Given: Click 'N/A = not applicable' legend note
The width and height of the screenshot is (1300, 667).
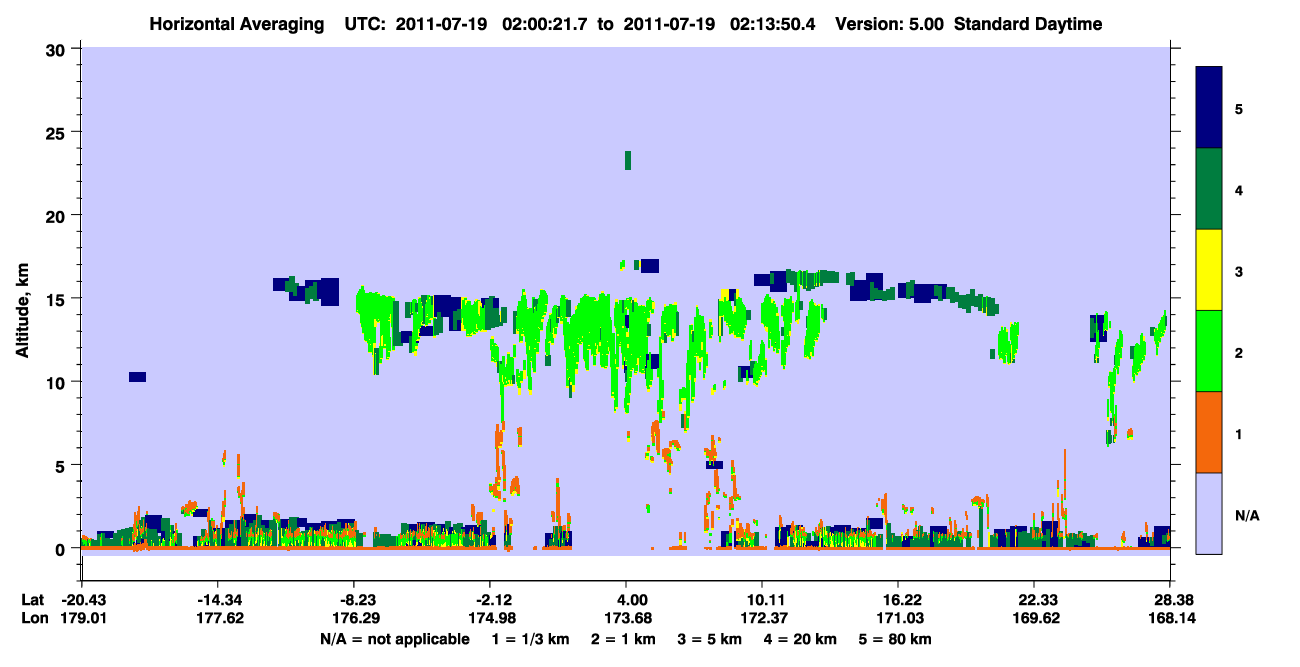Looking at the screenshot, I should (x=394, y=639).
